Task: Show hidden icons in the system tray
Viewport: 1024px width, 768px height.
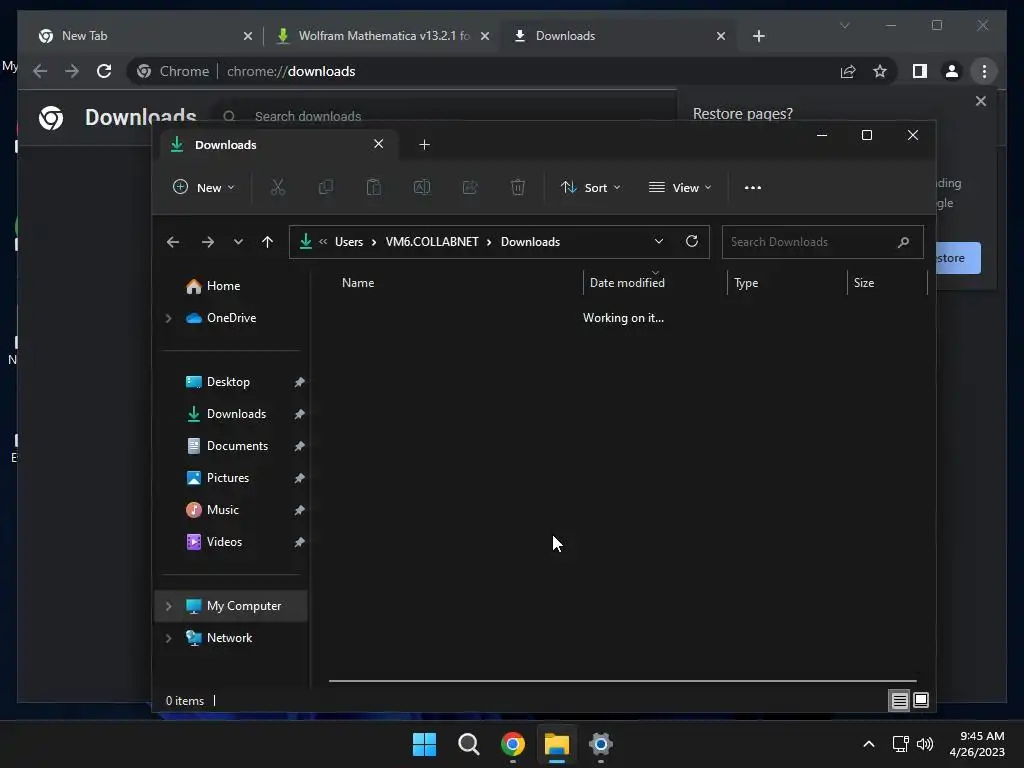Action: [x=869, y=744]
